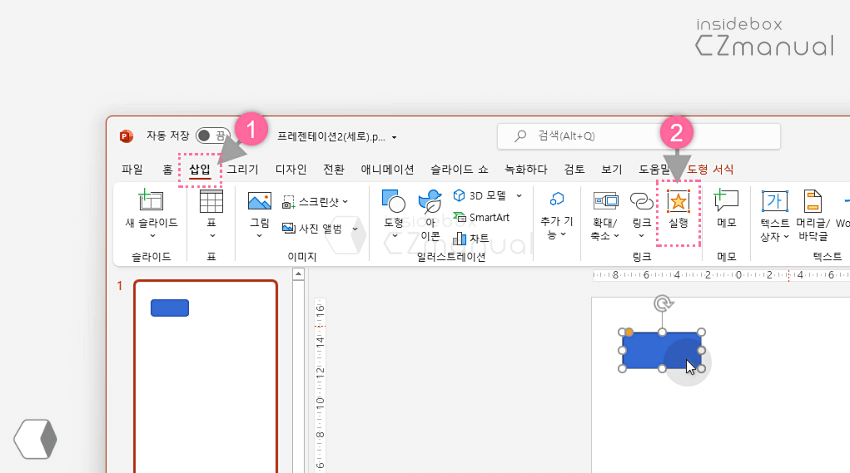Open the file name dropdown arrow in title bar

394,137
